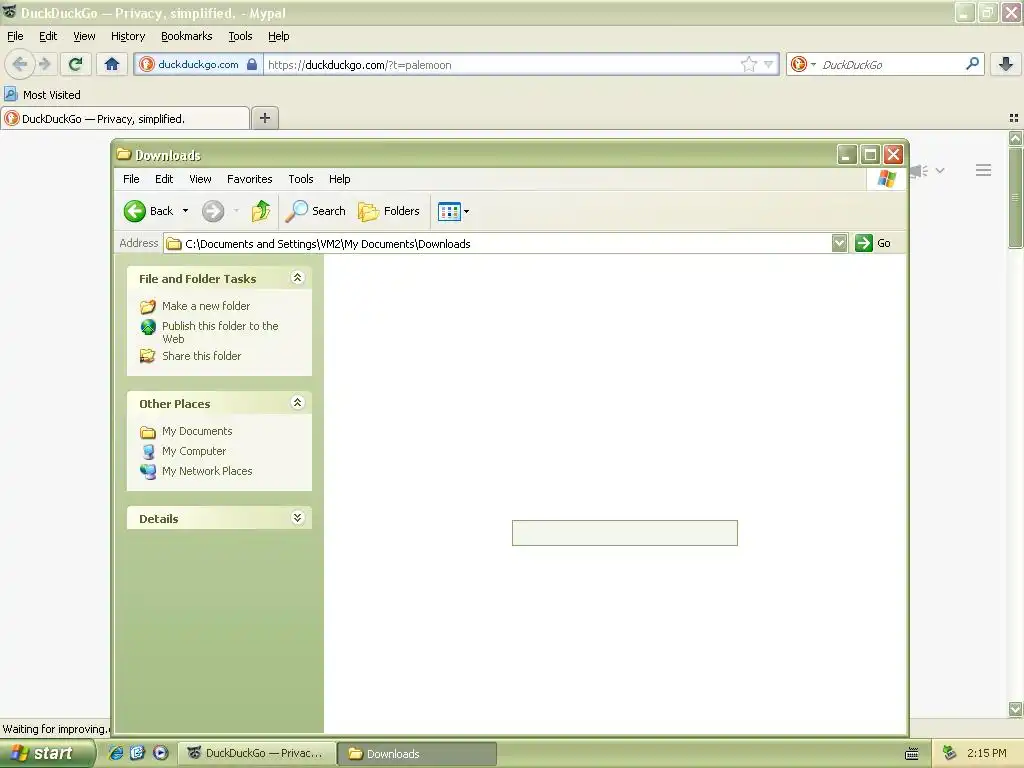This screenshot has height=768, width=1024.
Task: Click the Explorer Forward arrow button
Action: [x=213, y=211]
